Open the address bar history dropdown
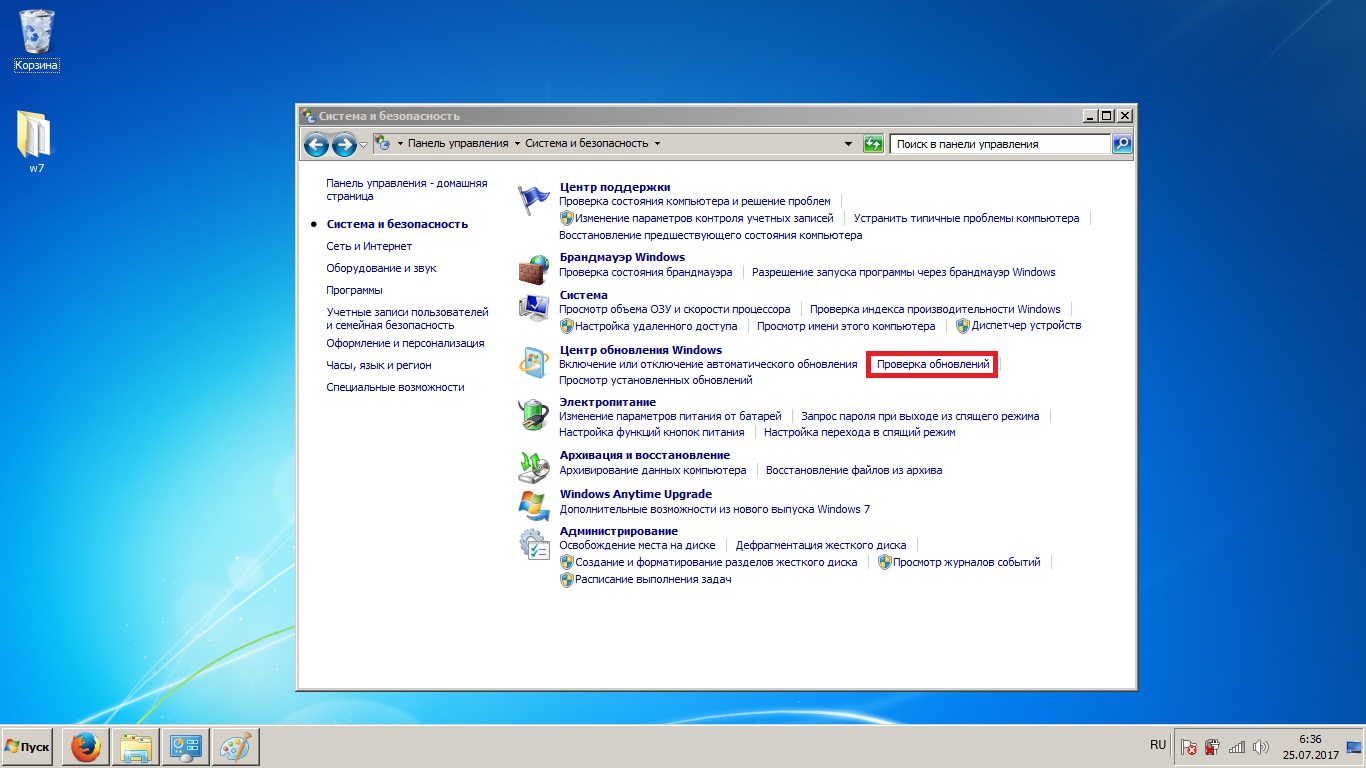Screen dimensions: 1366x768 click(849, 144)
